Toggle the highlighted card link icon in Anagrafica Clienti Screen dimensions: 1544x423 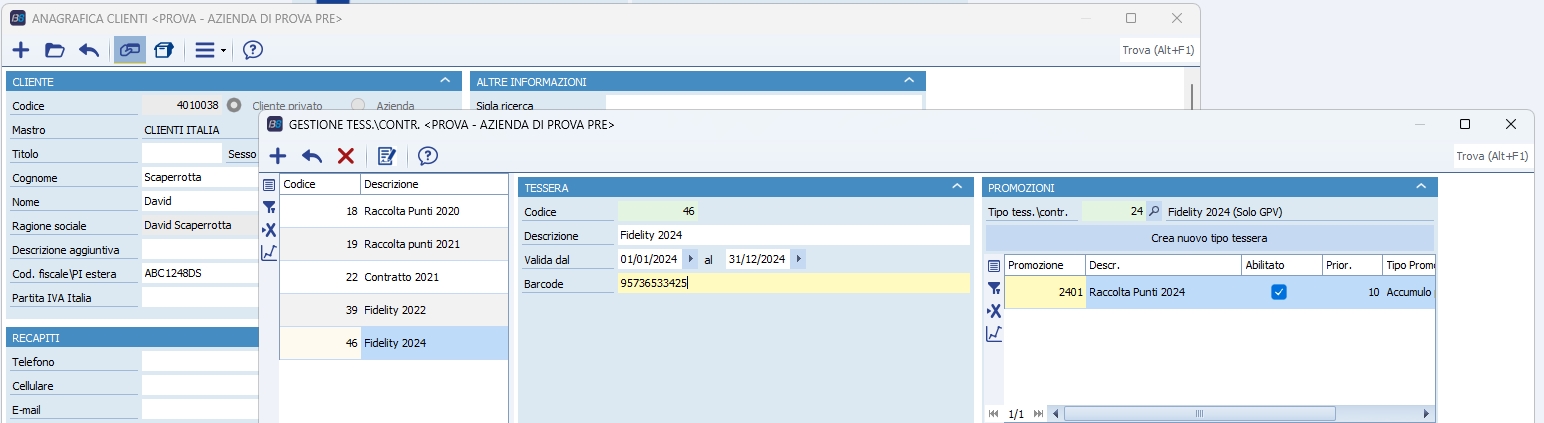[130, 50]
